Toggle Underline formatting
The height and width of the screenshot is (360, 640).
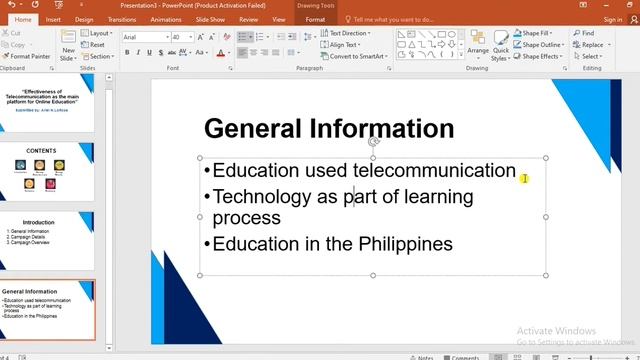pos(149,53)
